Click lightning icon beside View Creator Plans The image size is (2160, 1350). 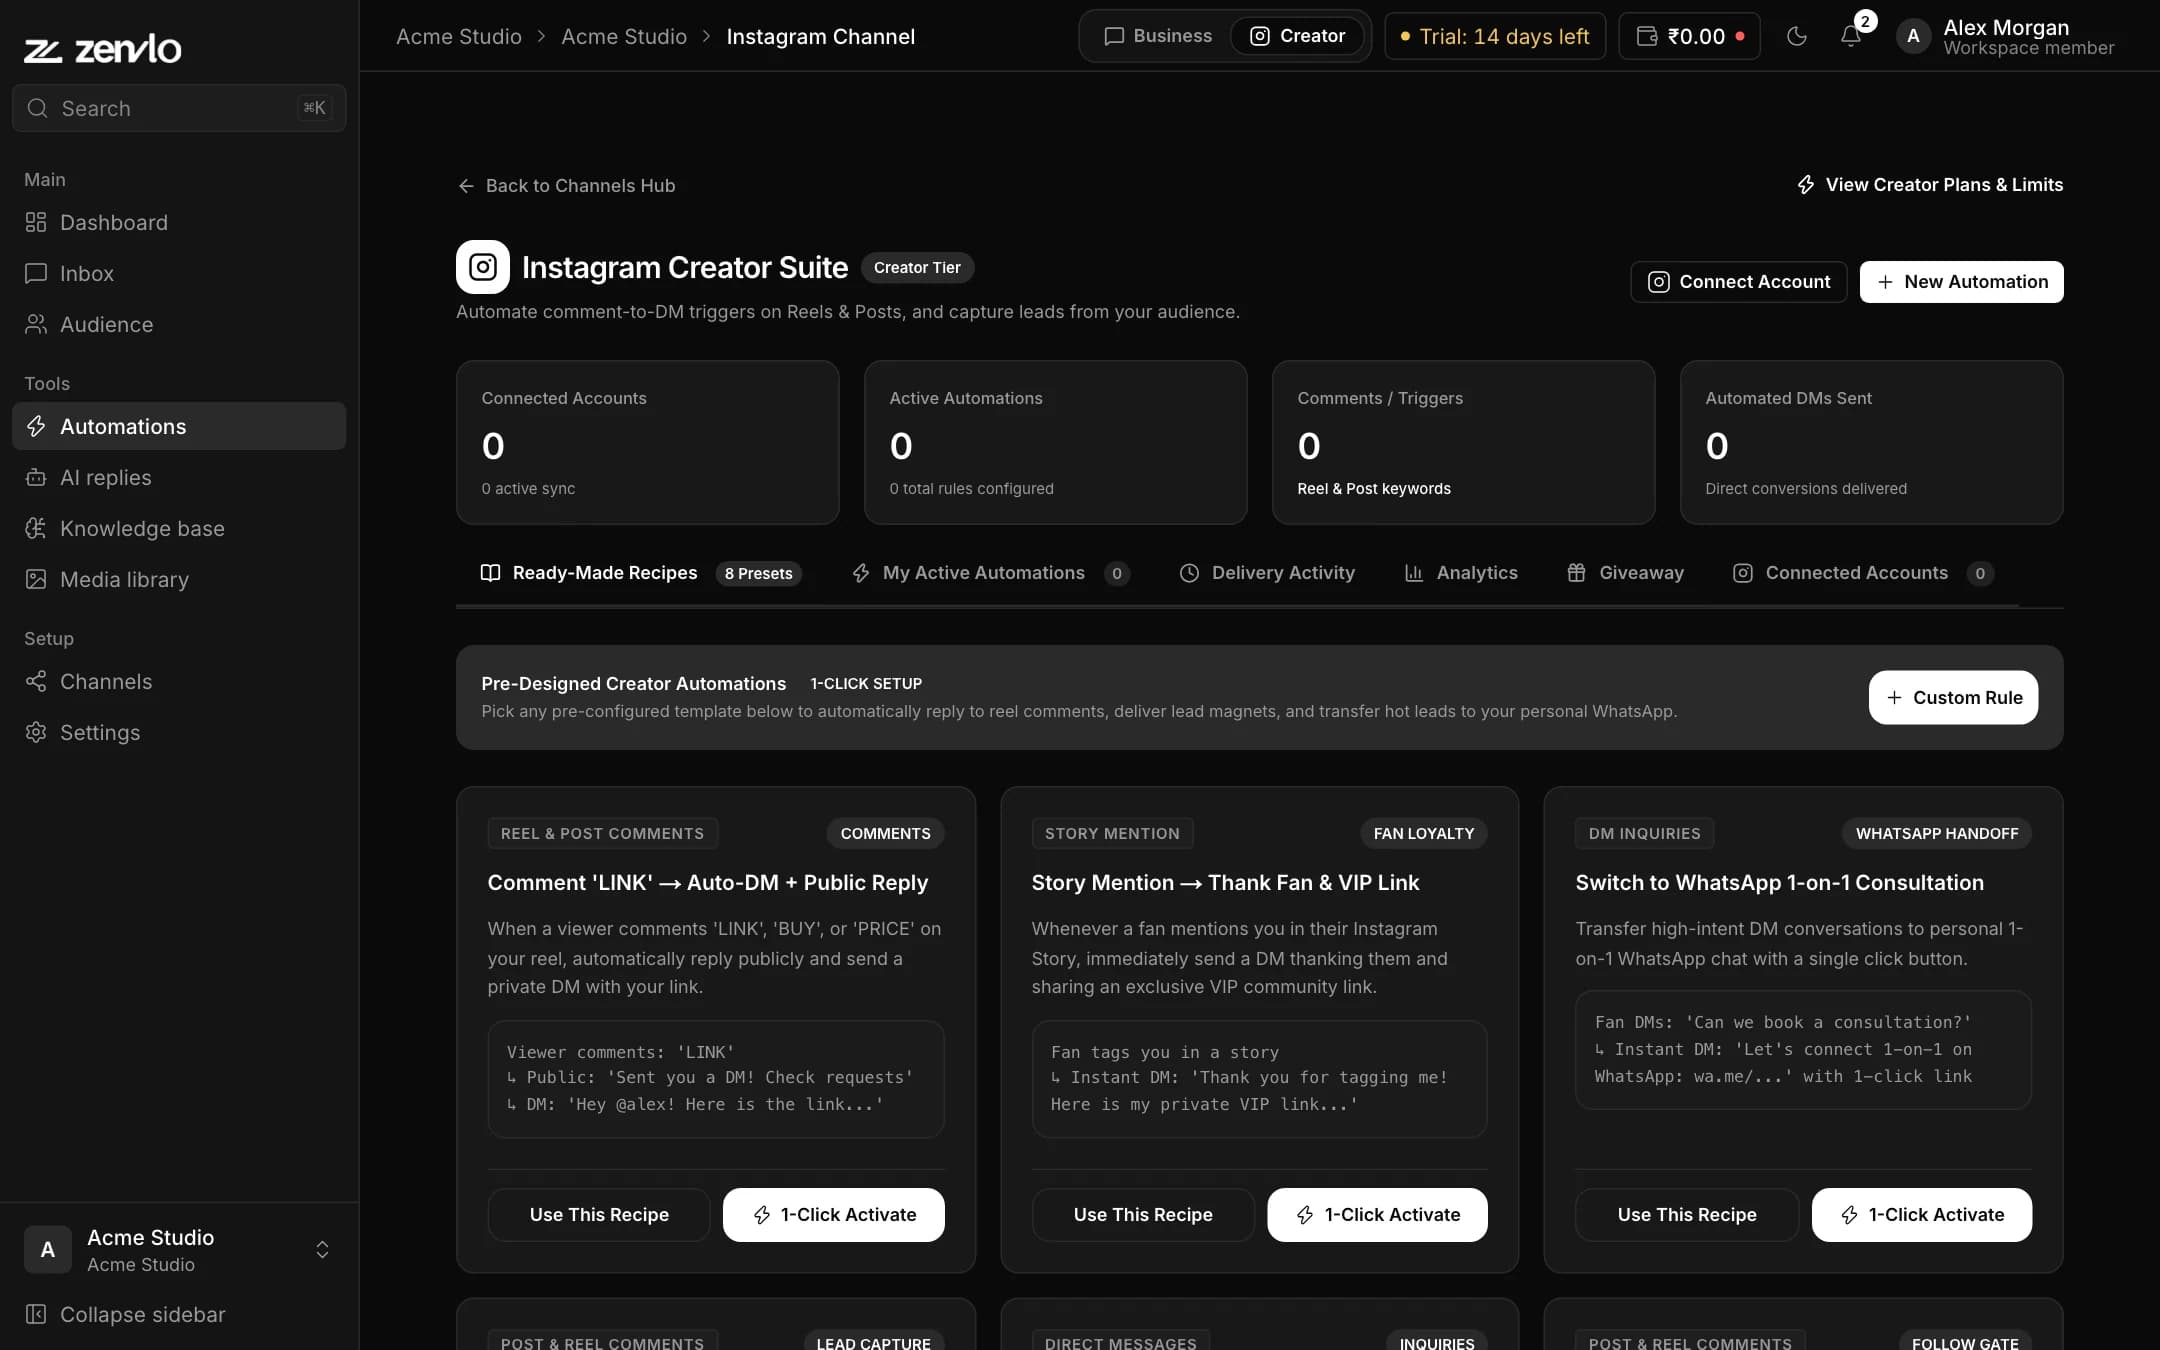click(1806, 185)
